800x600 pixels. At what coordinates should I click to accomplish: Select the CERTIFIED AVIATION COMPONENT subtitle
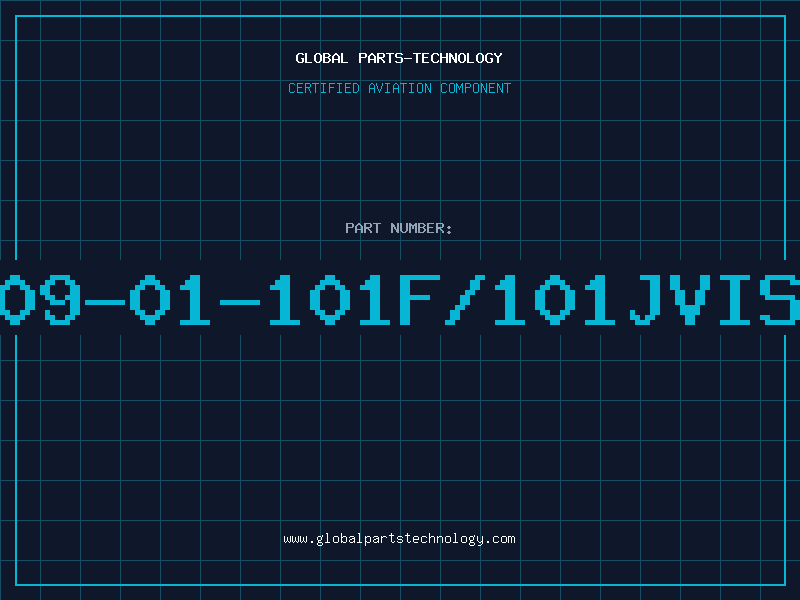pyautogui.click(x=399, y=88)
